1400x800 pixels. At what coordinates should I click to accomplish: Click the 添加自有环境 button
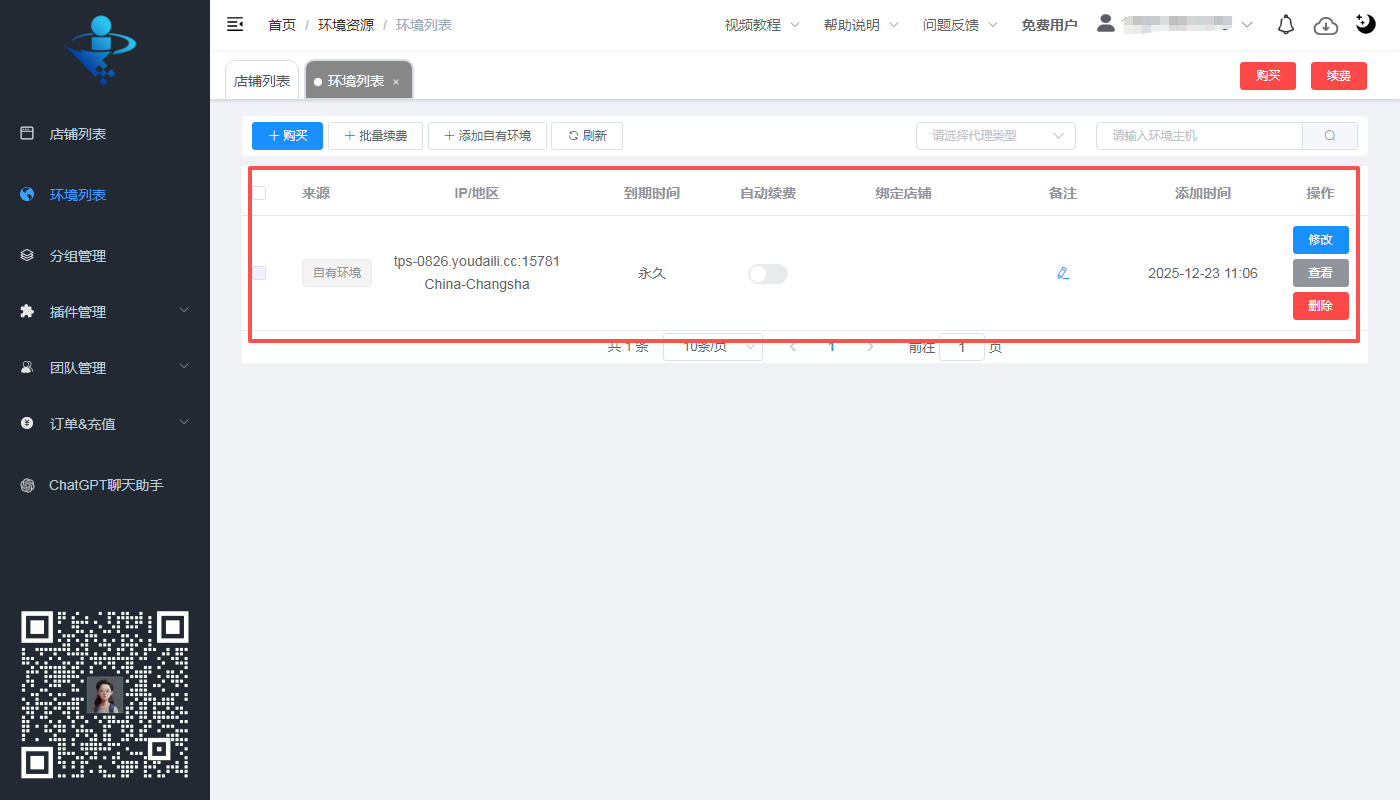click(x=487, y=135)
